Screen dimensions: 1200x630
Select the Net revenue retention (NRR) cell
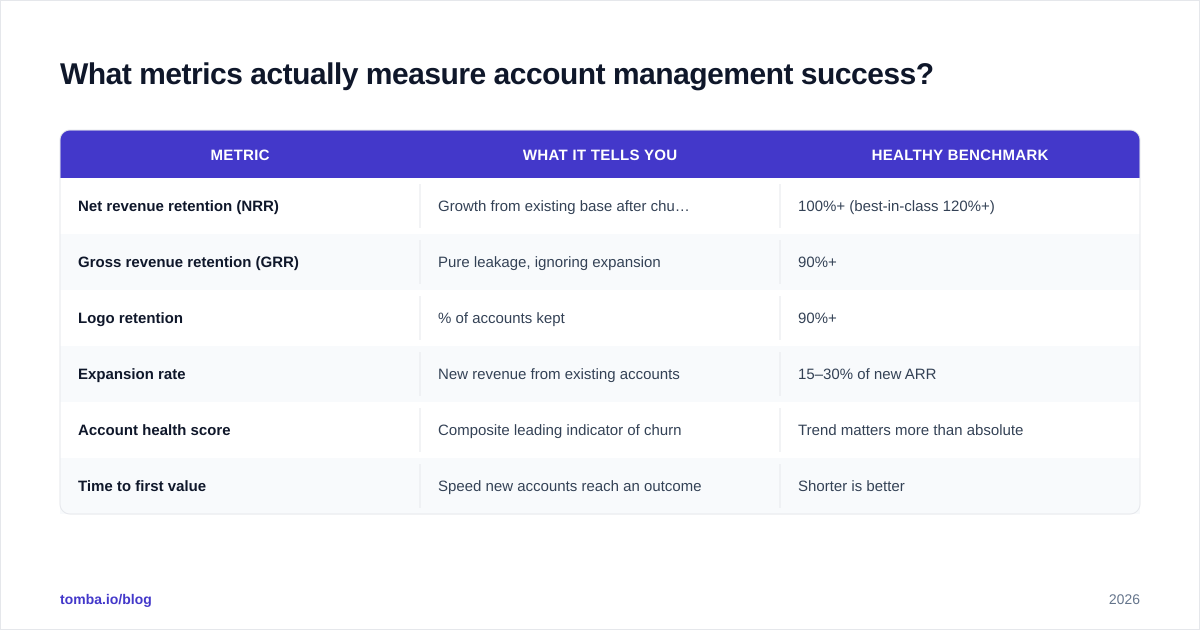pos(240,206)
